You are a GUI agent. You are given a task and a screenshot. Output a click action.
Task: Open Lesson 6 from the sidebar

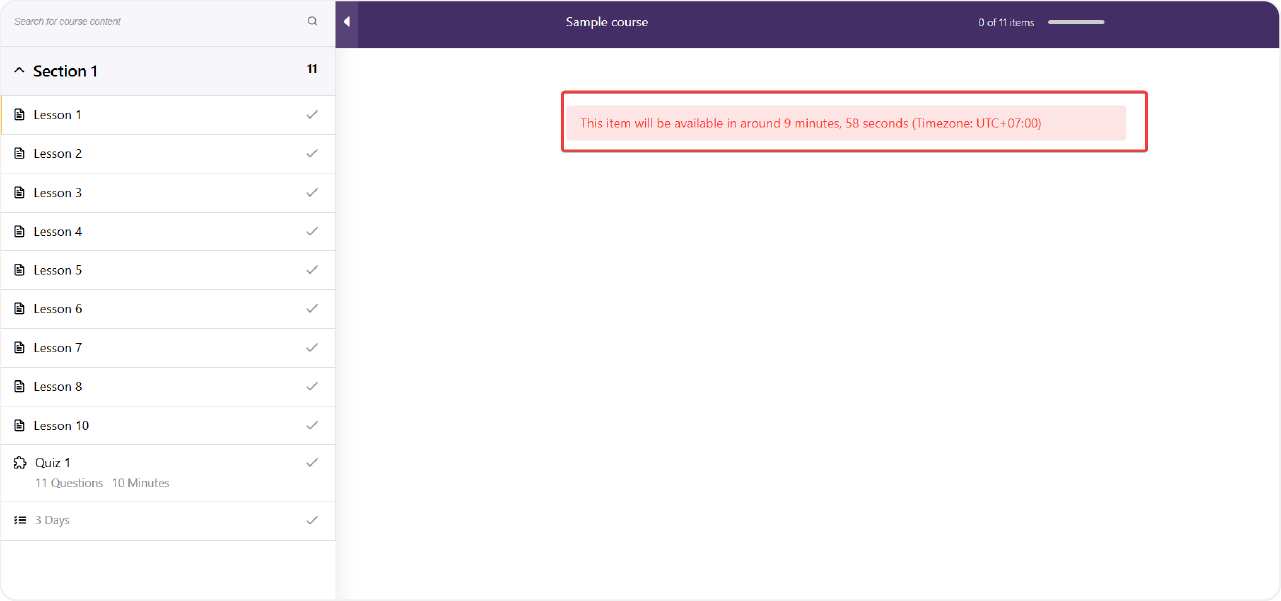pyautogui.click(x=58, y=309)
